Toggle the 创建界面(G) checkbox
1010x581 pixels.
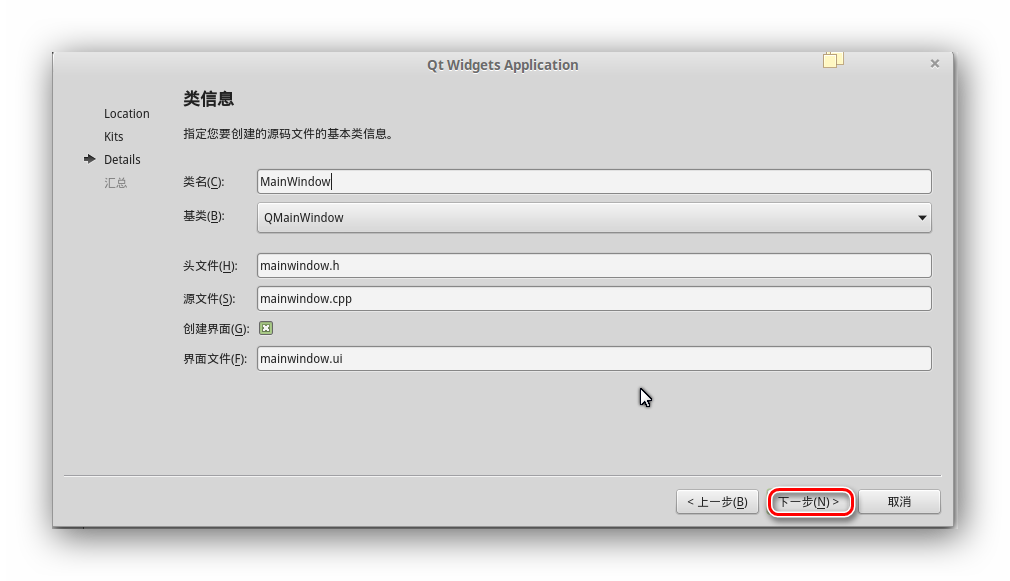(266, 329)
